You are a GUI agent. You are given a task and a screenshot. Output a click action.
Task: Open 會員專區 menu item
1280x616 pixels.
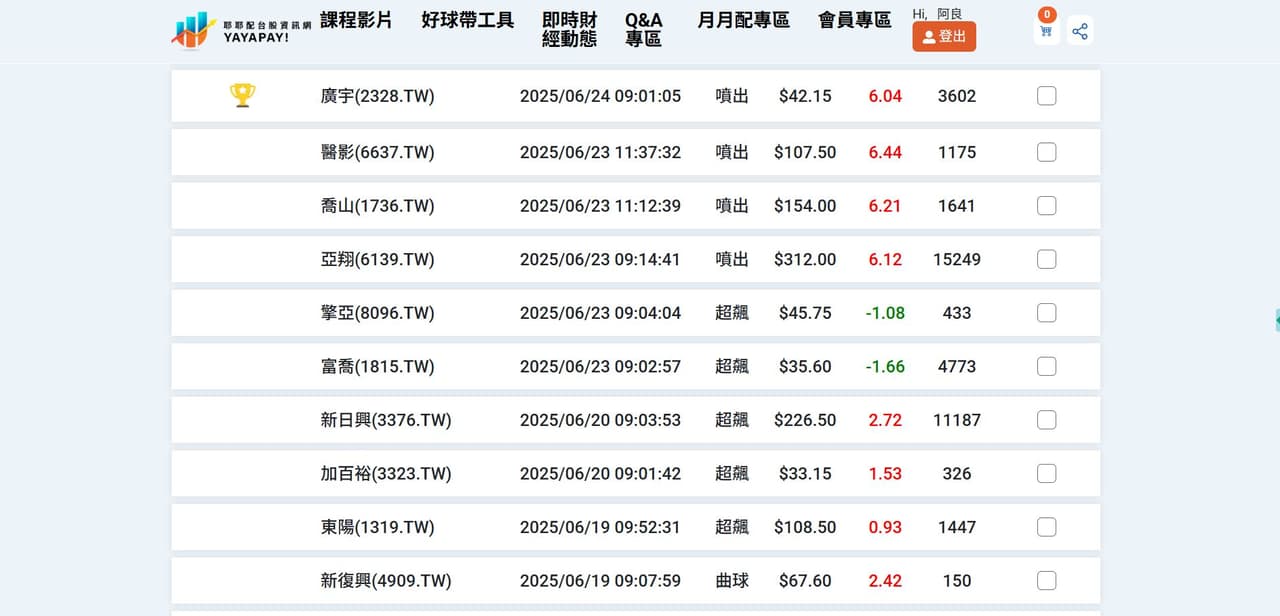[854, 20]
